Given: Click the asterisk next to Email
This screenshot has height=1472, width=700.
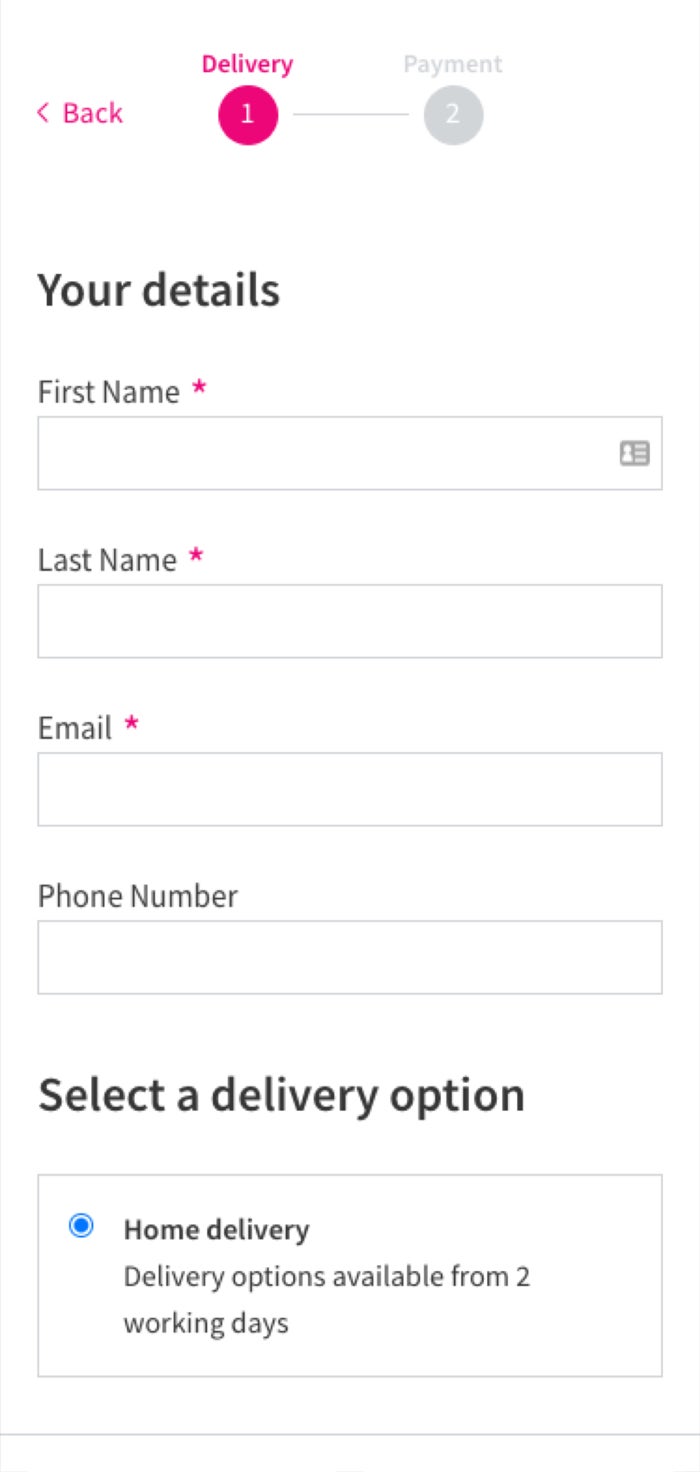Looking at the screenshot, I should click(x=131, y=726).
